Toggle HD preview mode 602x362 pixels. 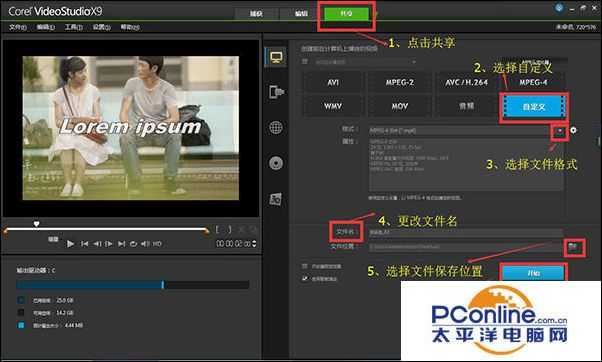tap(157, 244)
